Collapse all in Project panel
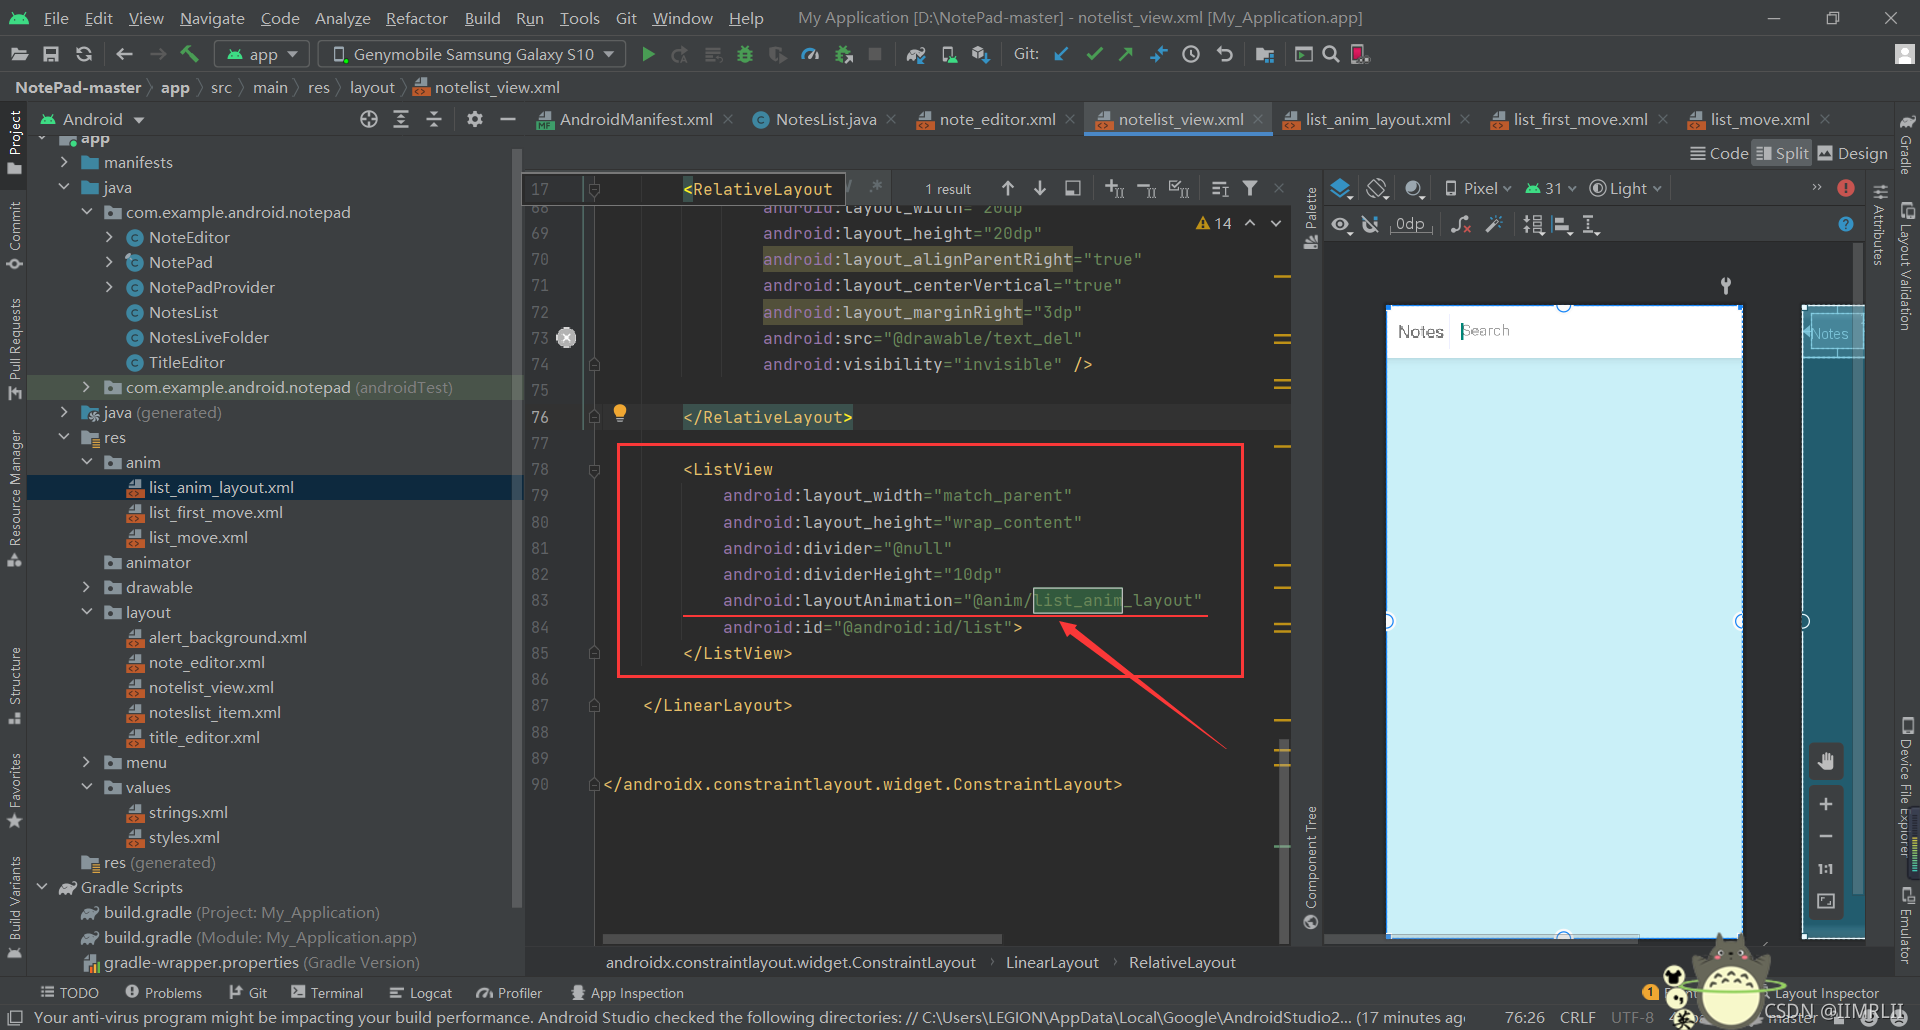This screenshot has height=1030, width=1920. 434,119
